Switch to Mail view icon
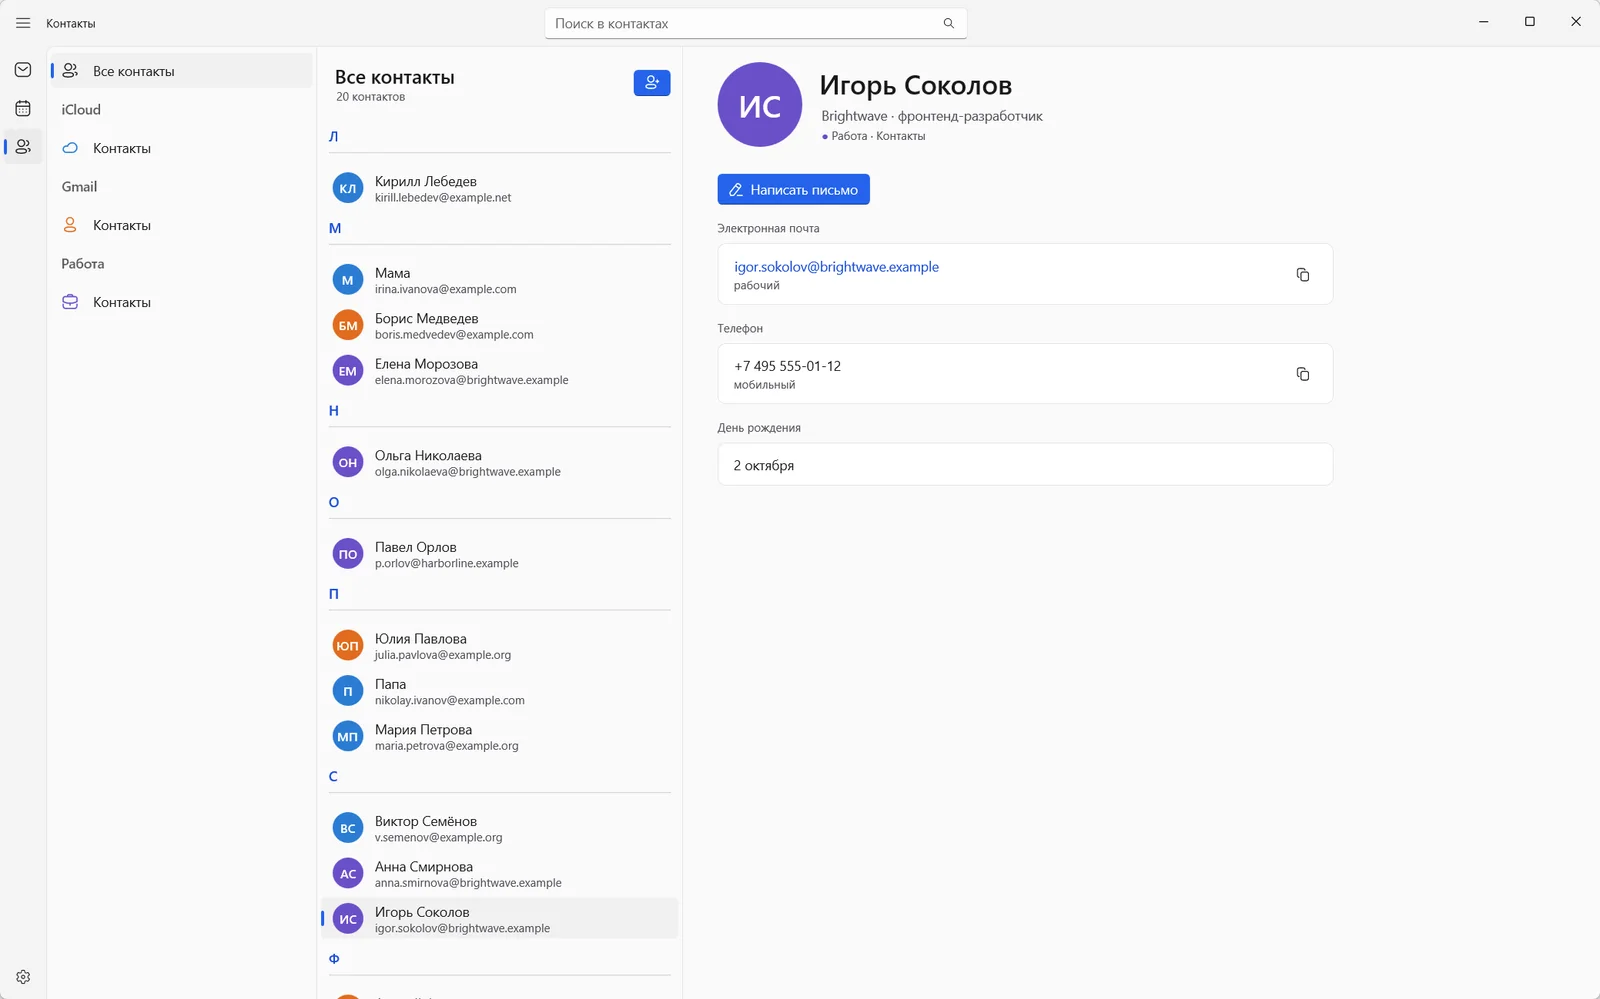The height and width of the screenshot is (999, 1600). (x=23, y=70)
